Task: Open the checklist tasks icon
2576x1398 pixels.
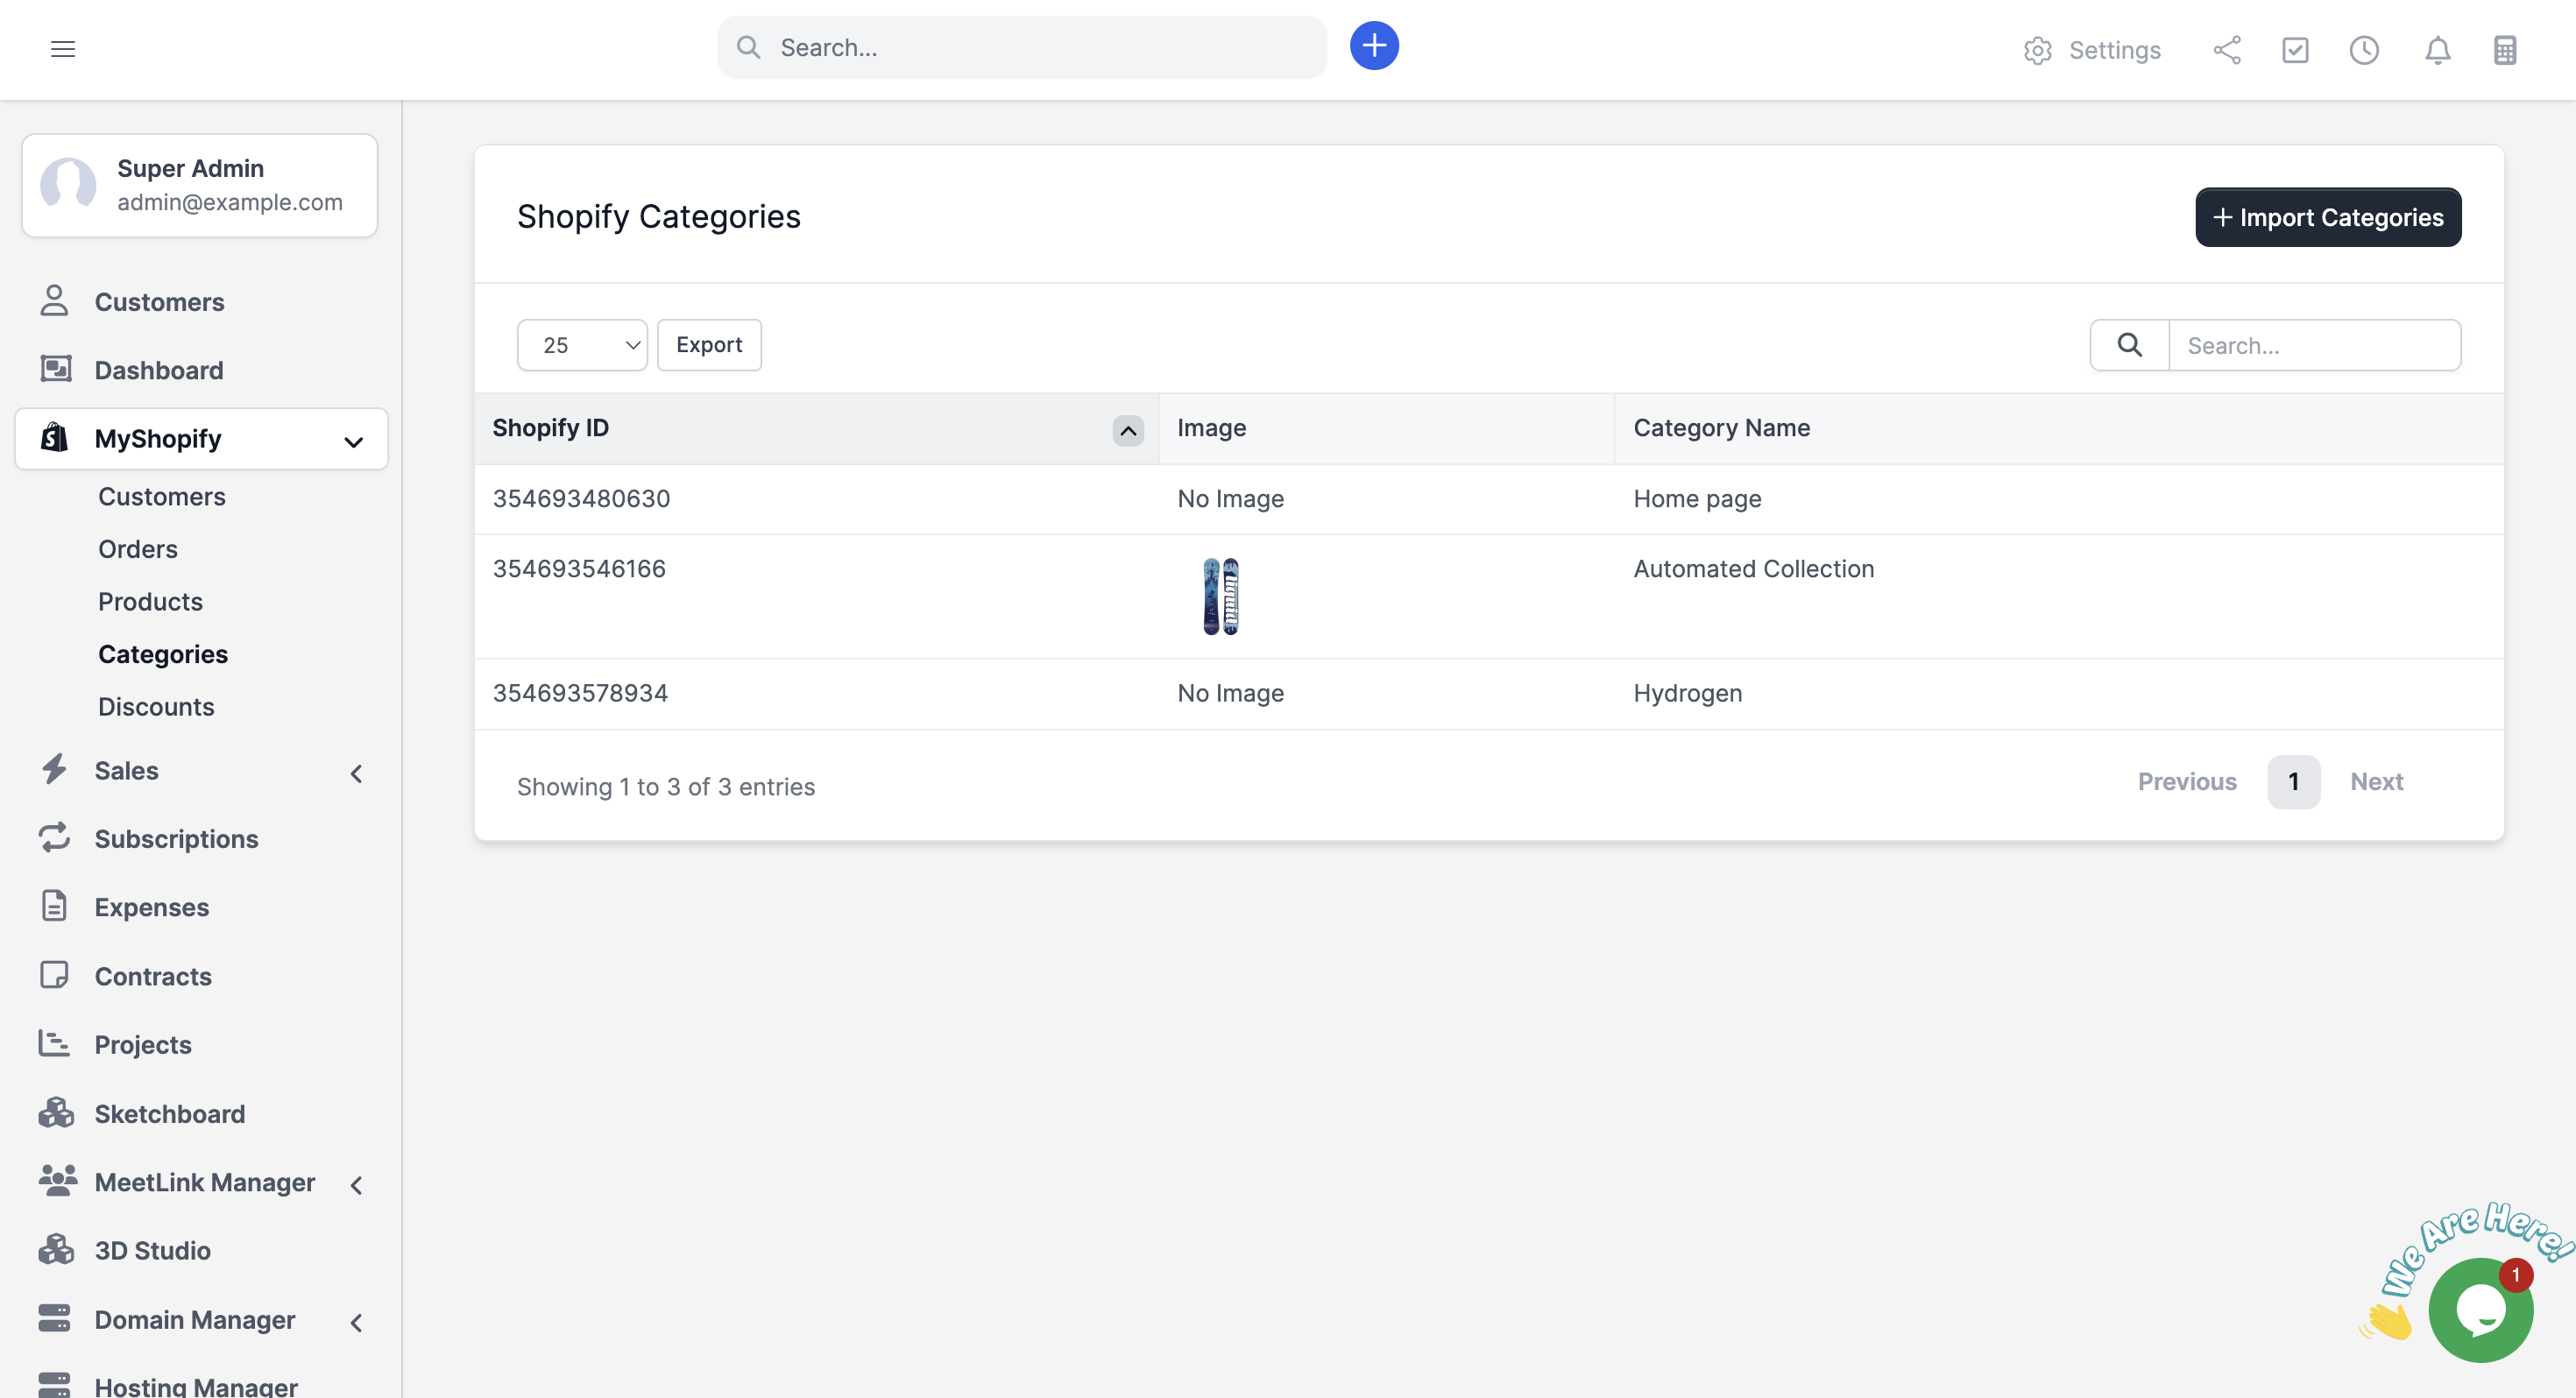Action: 2295,50
